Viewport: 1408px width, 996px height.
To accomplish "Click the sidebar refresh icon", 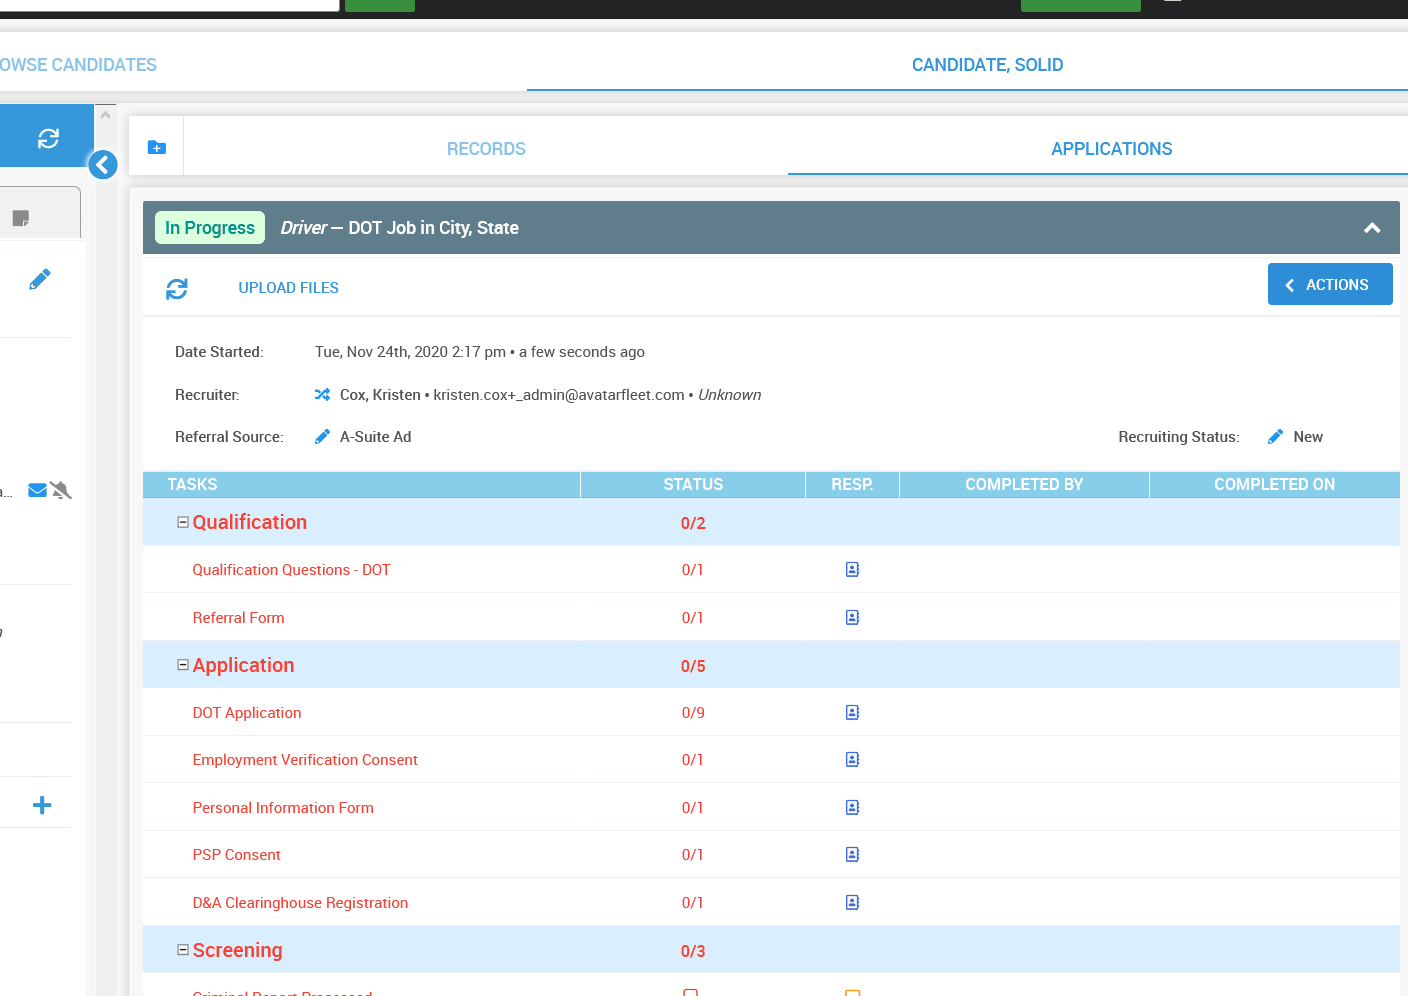I will pos(48,138).
